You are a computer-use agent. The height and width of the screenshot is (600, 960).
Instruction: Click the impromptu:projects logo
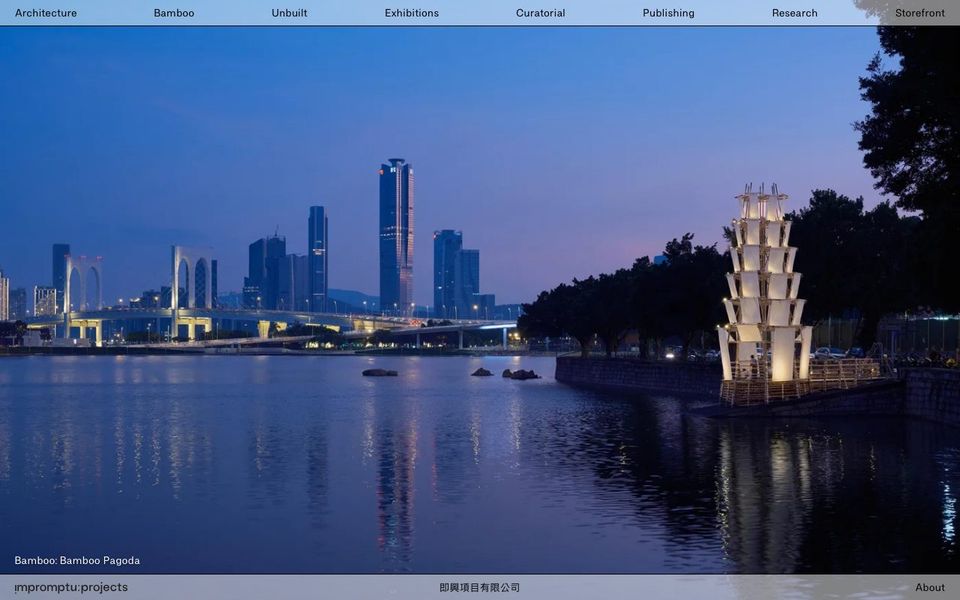click(x=71, y=588)
